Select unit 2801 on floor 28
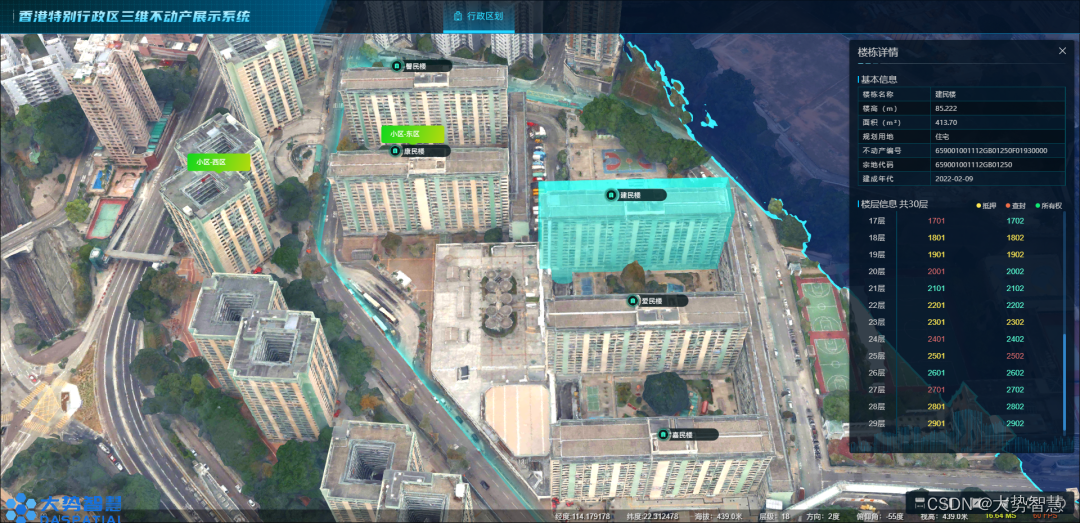Viewport: 1080px width, 523px height. [936, 407]
